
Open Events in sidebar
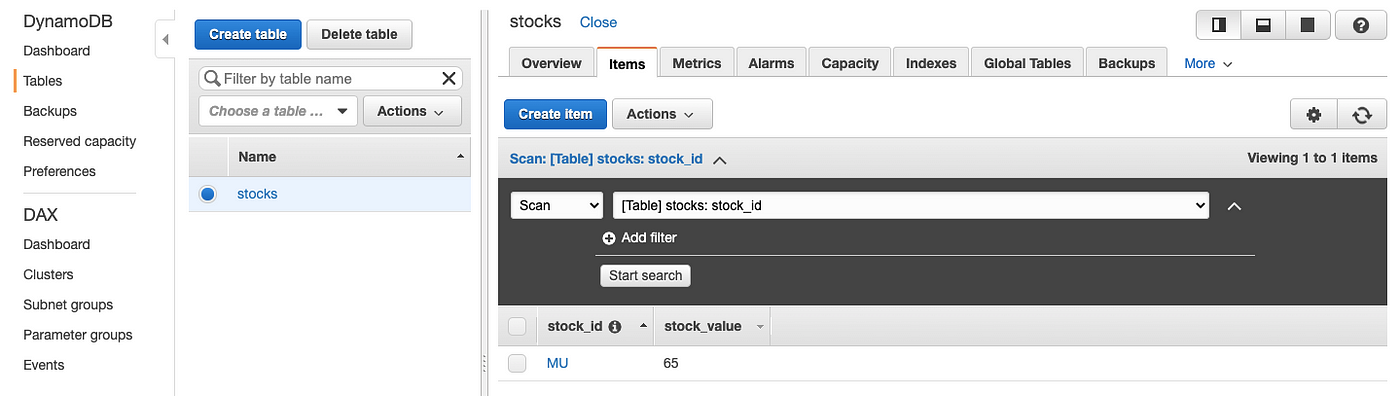coord(44,365)
